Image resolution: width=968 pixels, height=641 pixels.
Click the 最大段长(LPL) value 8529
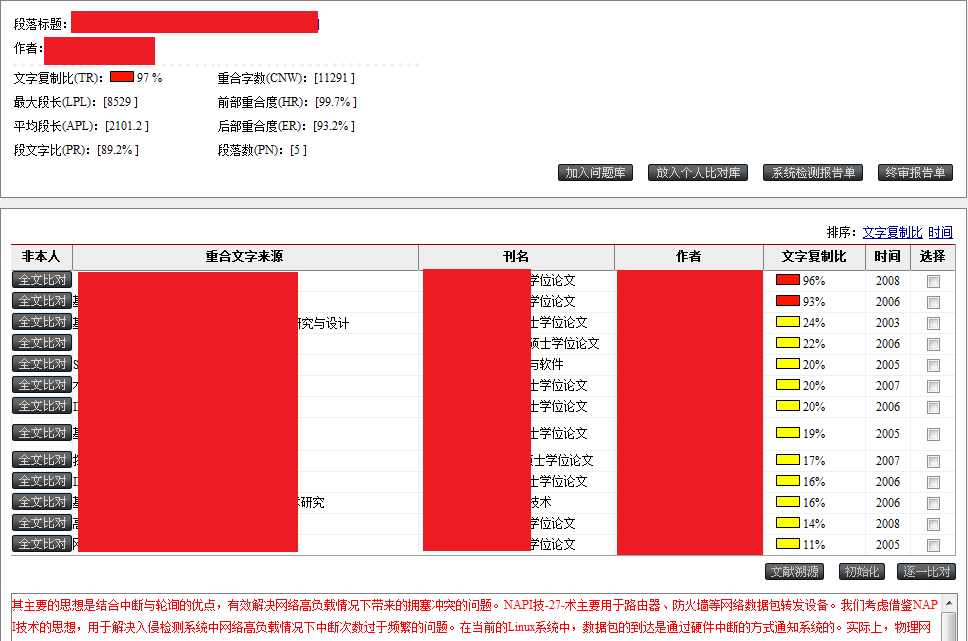pos(120,102)
